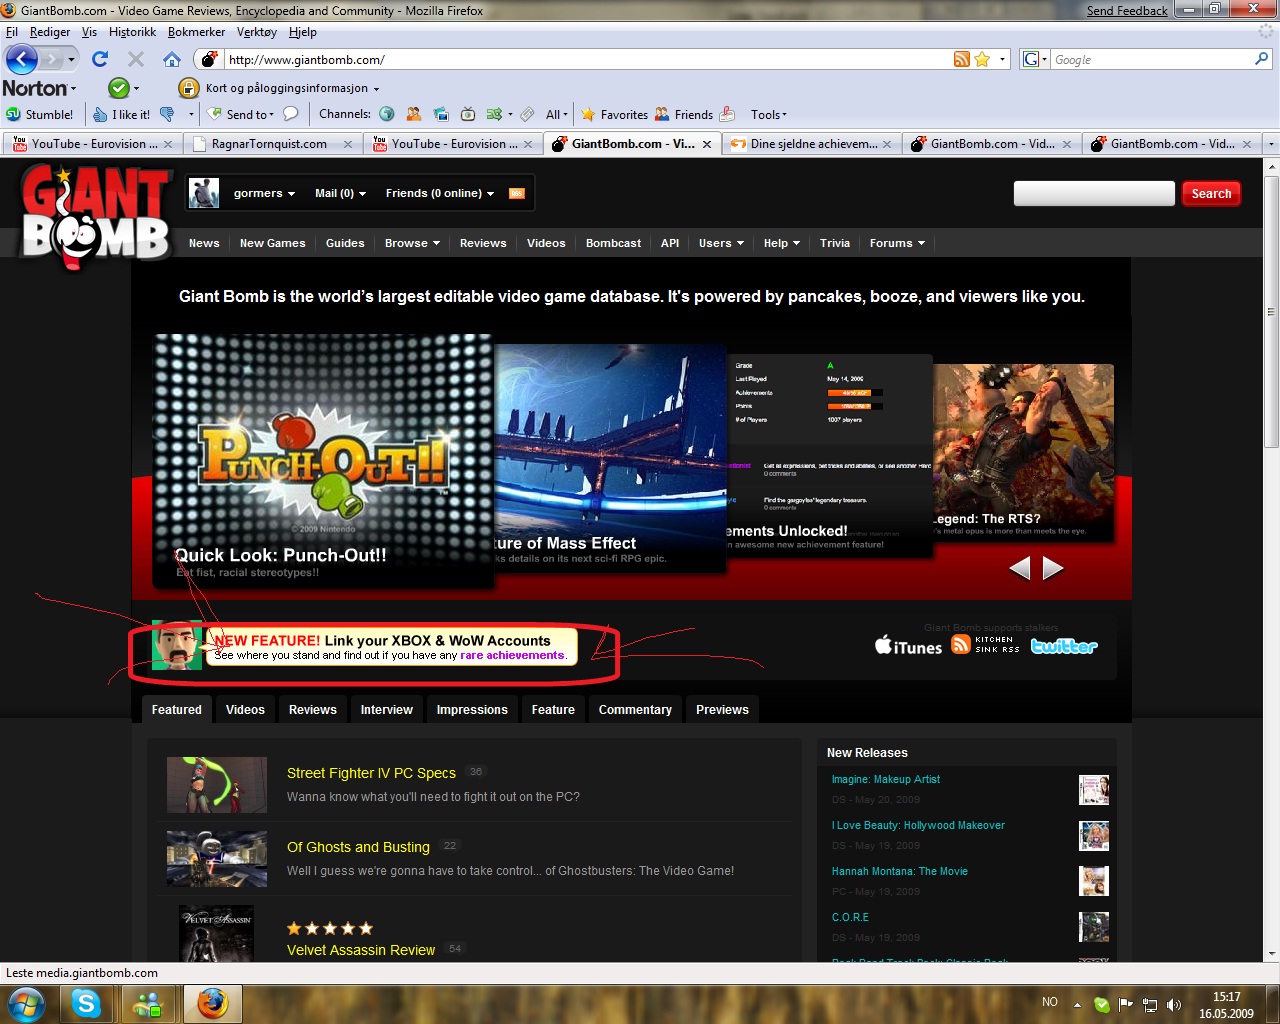Click the gormers avatar image
This screenshot has height=1024, width=1280.
coord(204,193)
